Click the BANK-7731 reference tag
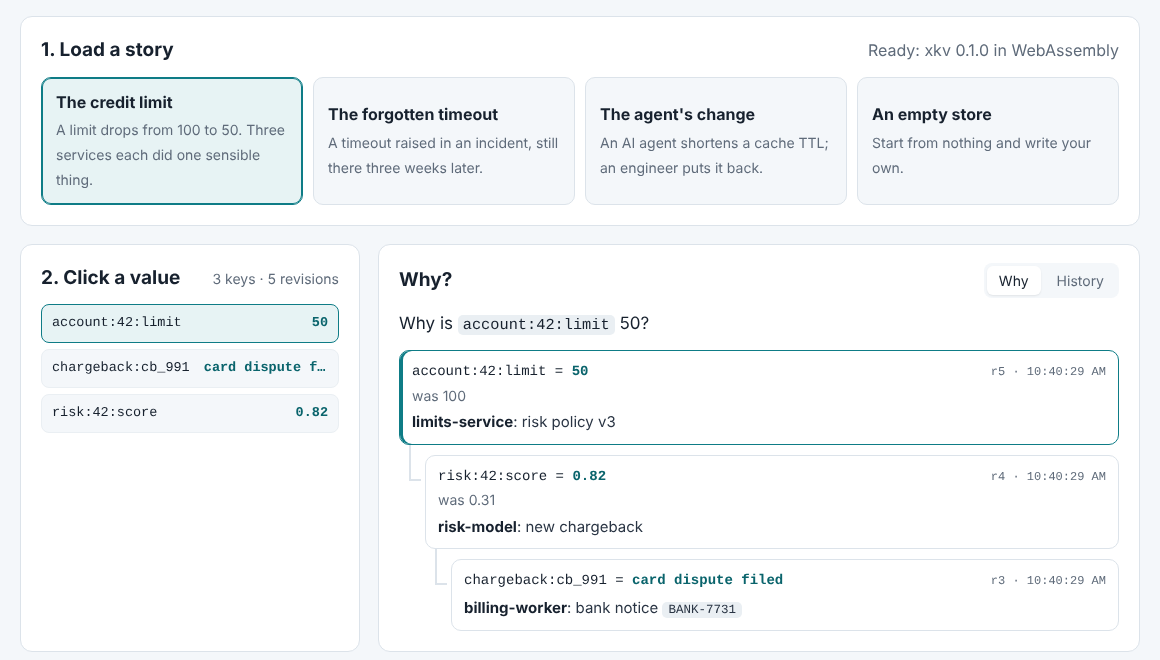 click(702, 609)
